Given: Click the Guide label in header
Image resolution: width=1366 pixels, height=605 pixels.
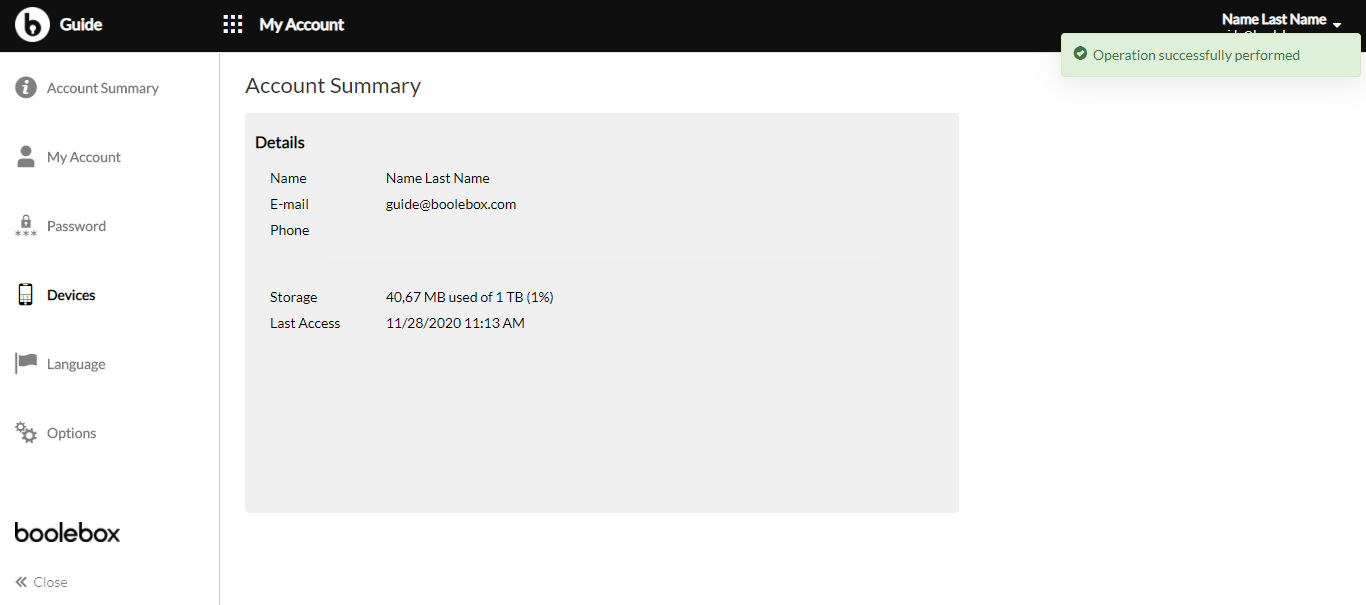Looking at the screenshot, I should pyautogui.click(x=81, y=25).
